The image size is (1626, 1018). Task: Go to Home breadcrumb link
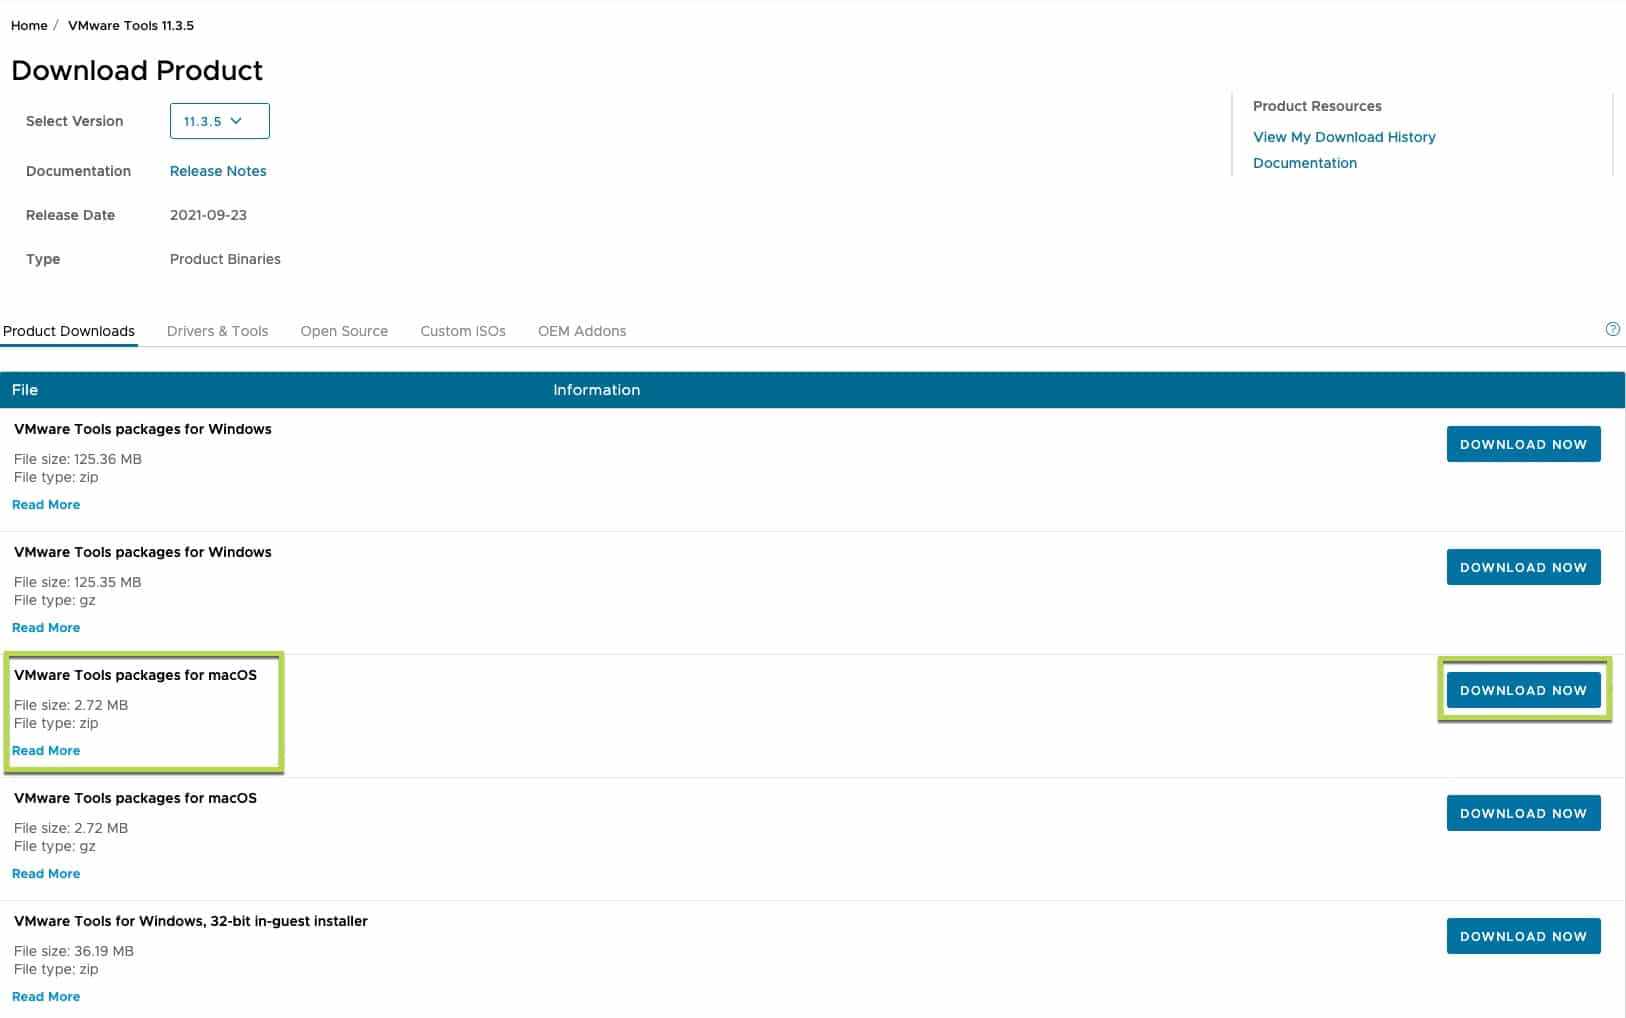(x=29, y=25)
